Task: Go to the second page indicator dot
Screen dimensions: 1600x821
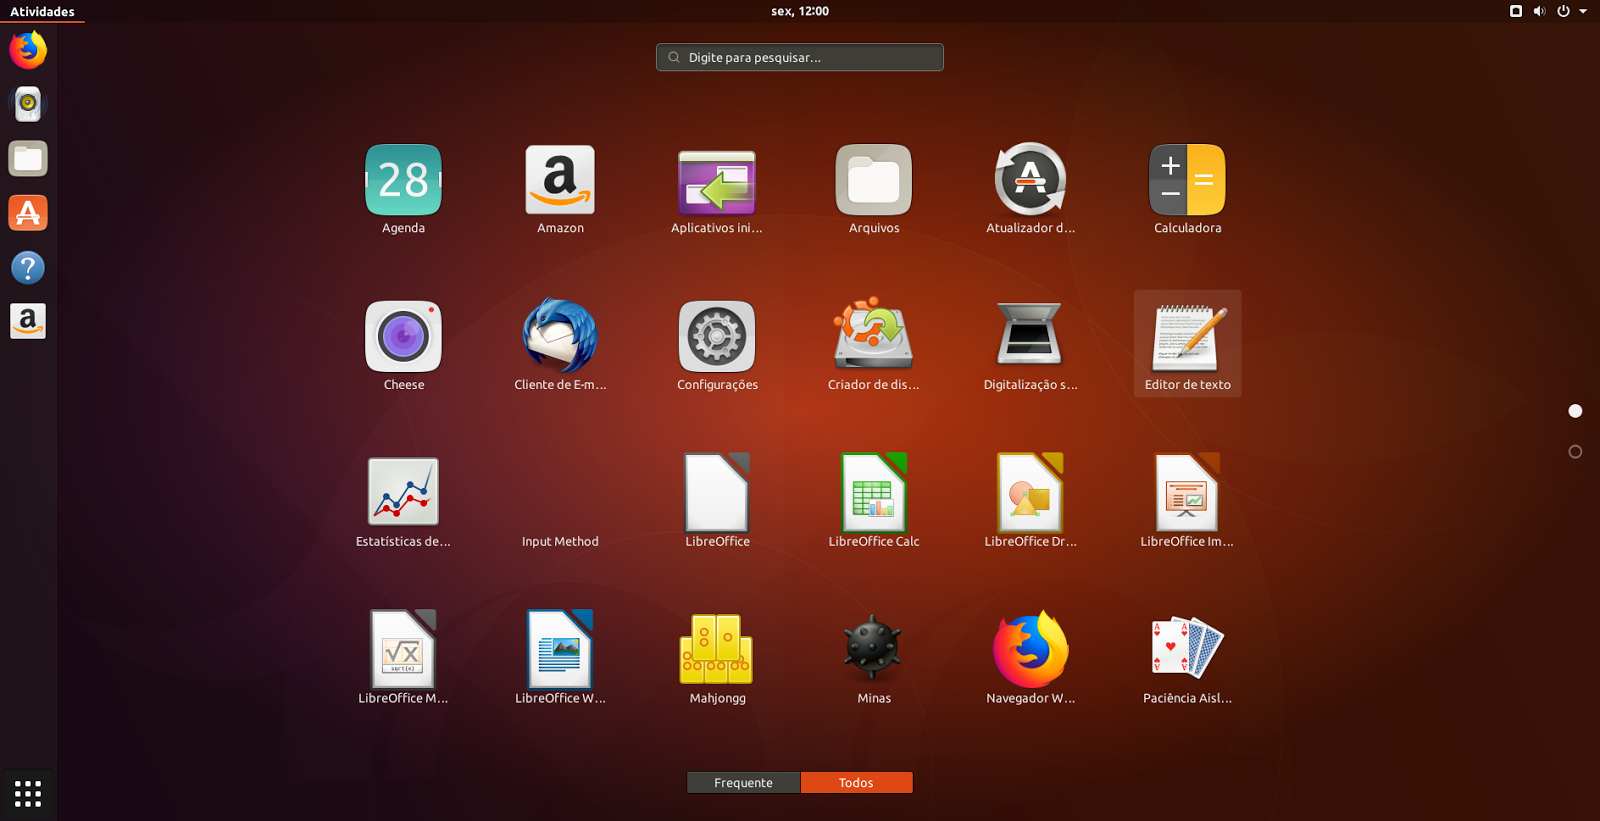Action: tap(1575, 452)
